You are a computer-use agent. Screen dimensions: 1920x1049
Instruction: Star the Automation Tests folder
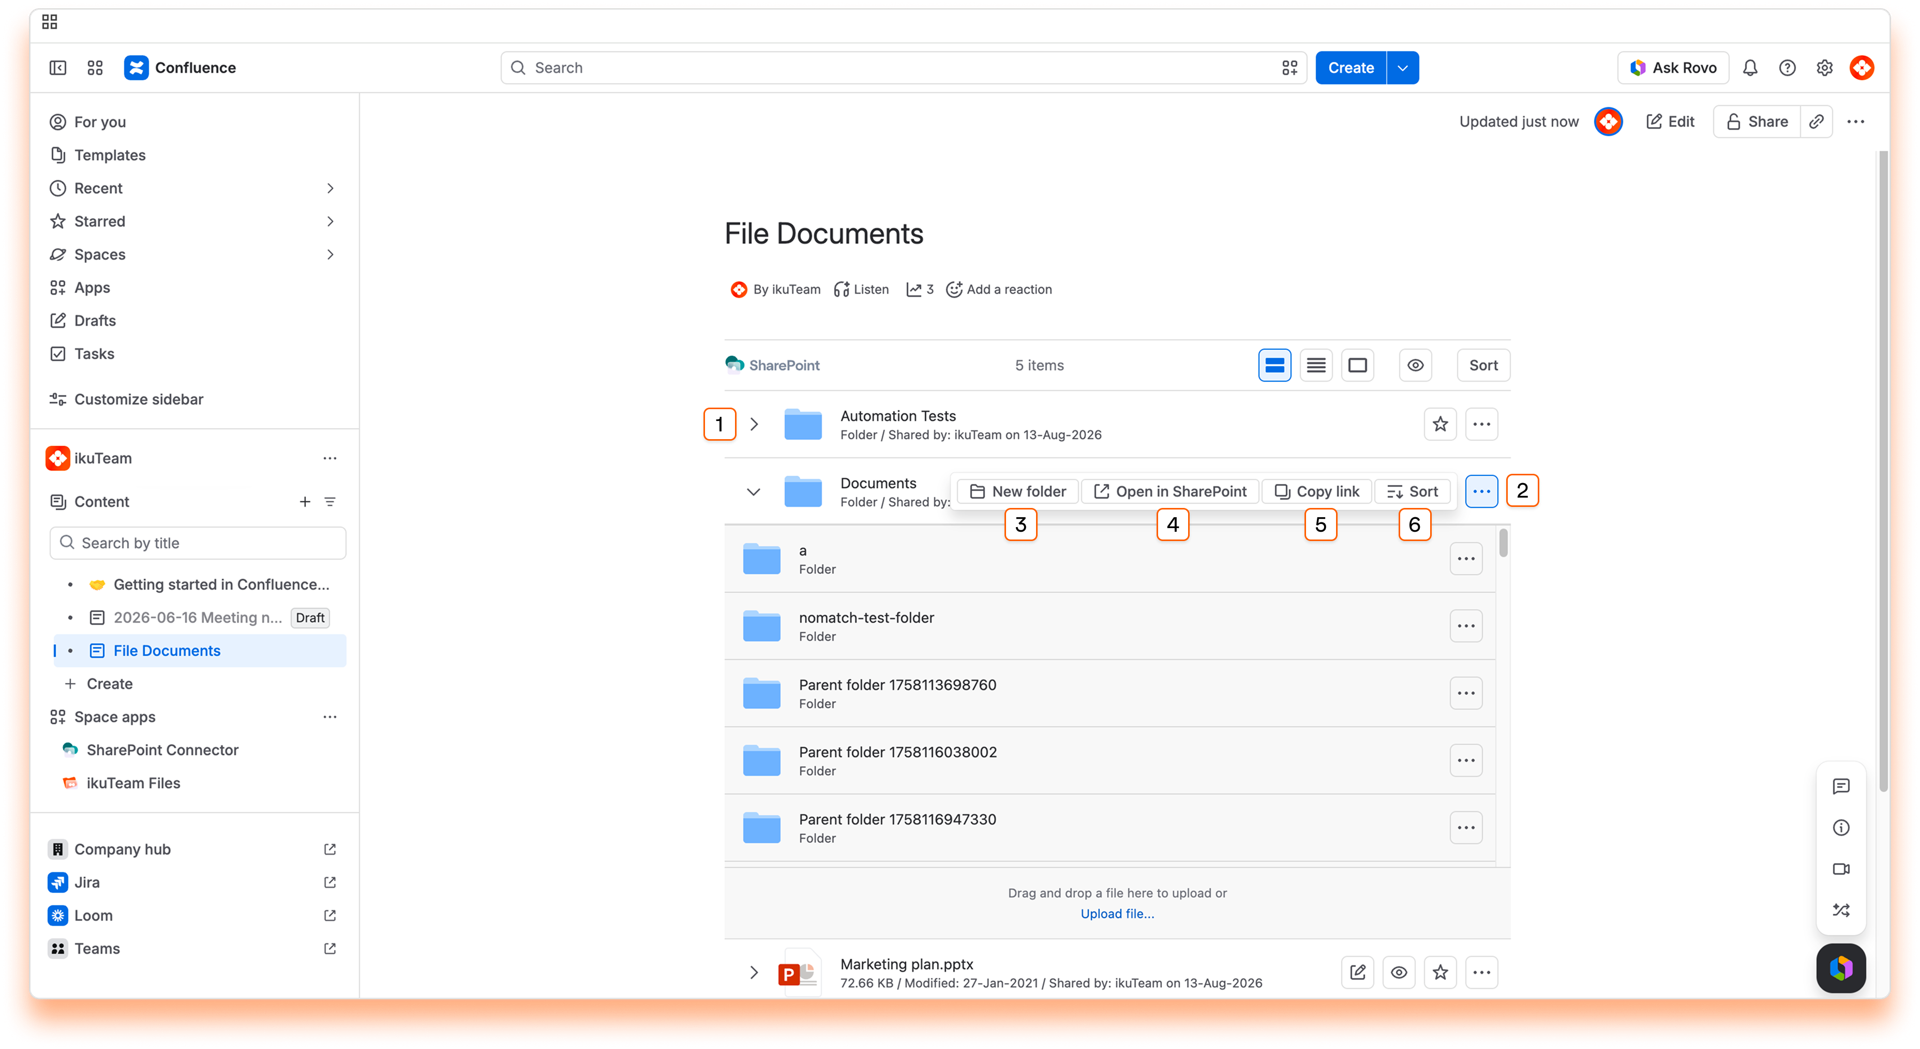(x=1440, y=424)
